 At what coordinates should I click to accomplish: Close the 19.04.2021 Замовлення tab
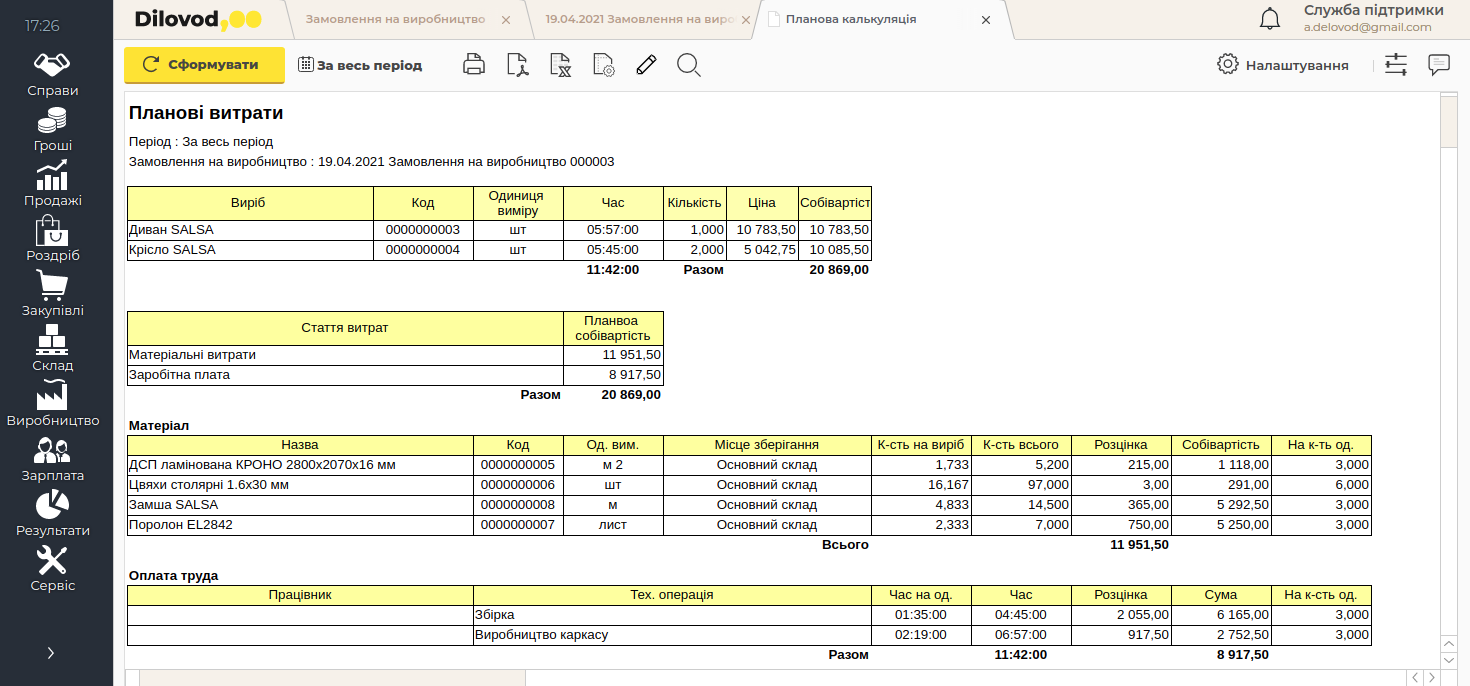[x=745, y=19]
